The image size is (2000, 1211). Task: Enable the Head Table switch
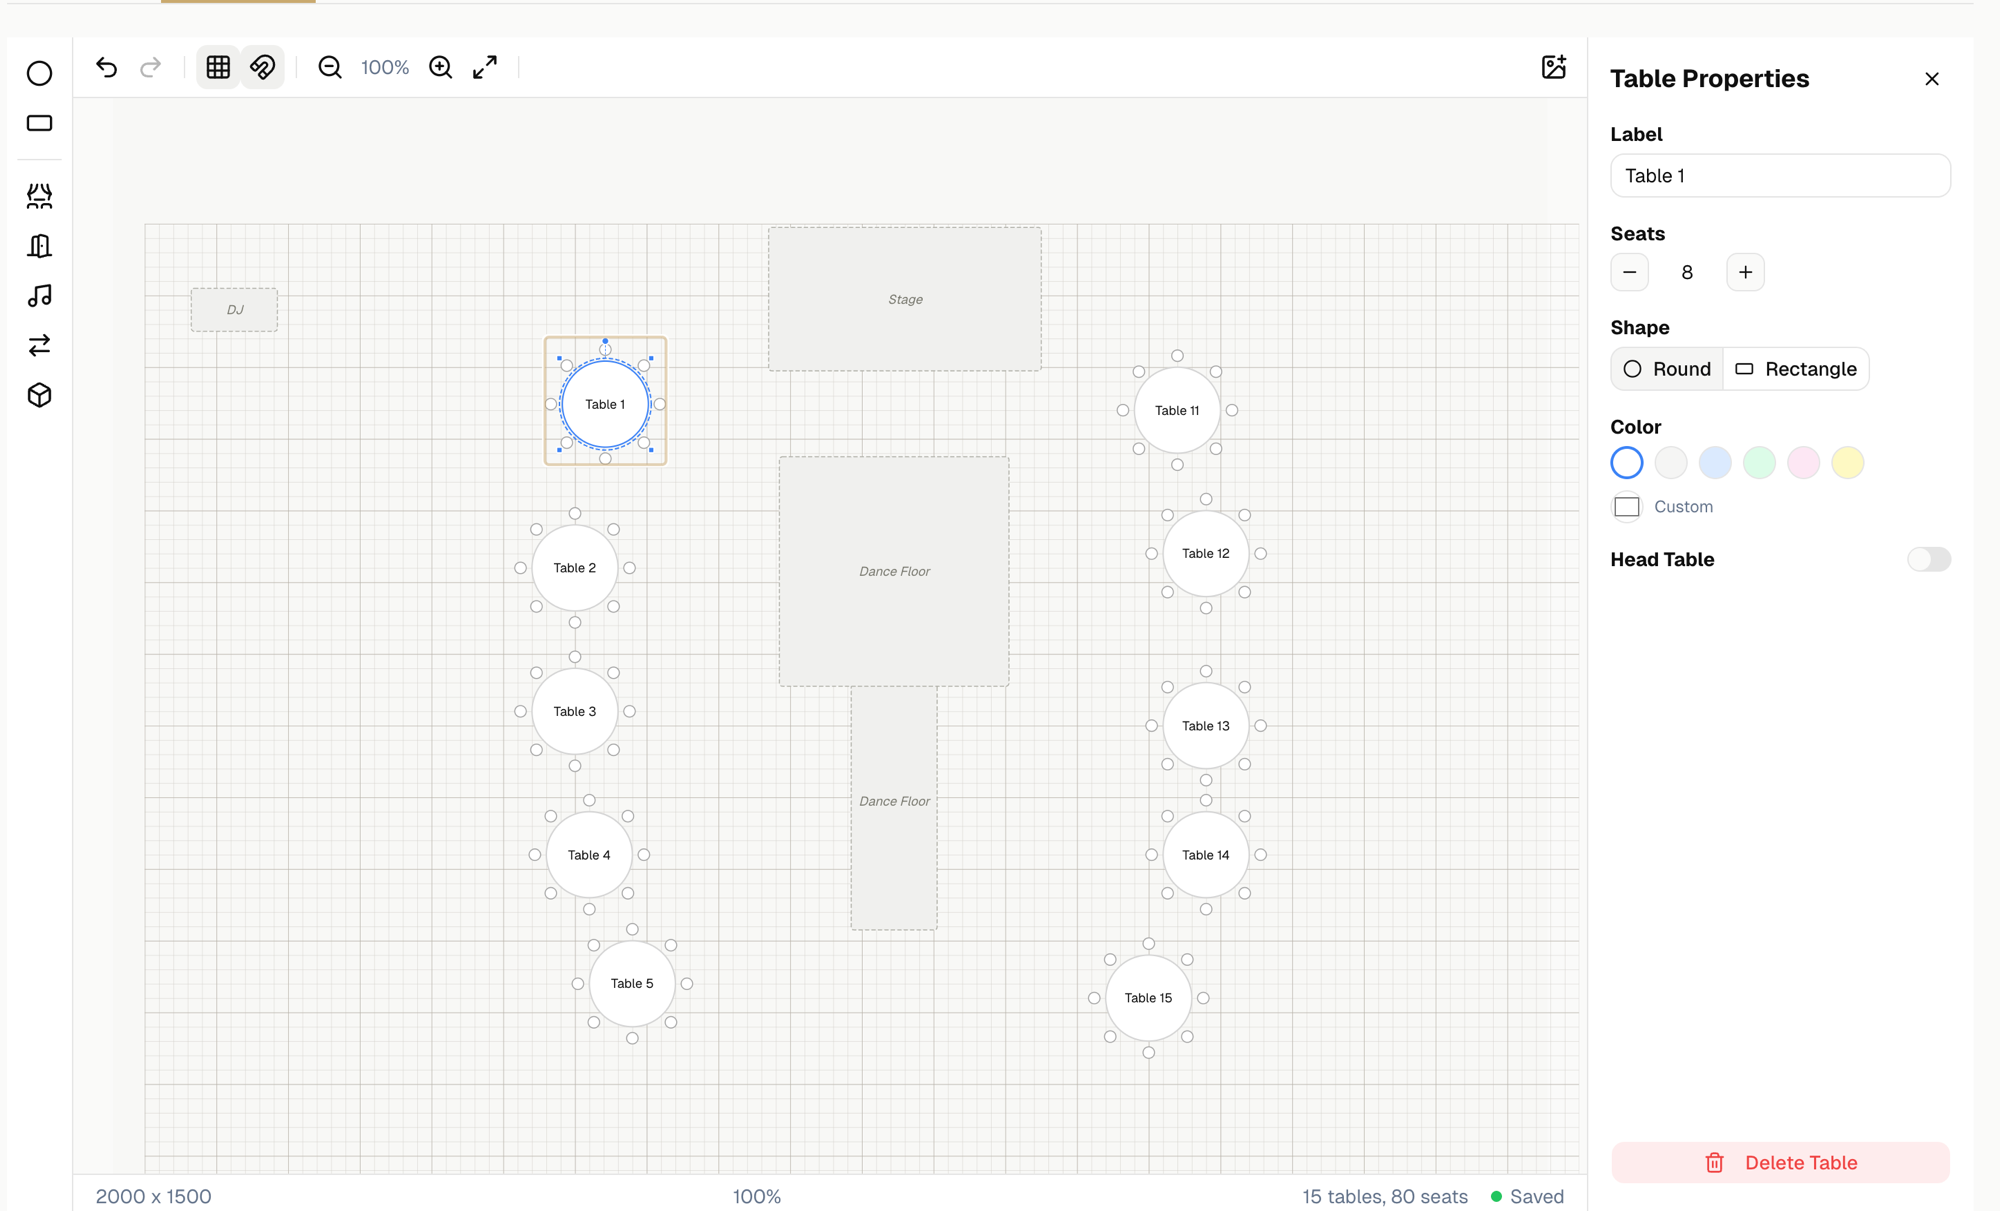[1929, 559]
